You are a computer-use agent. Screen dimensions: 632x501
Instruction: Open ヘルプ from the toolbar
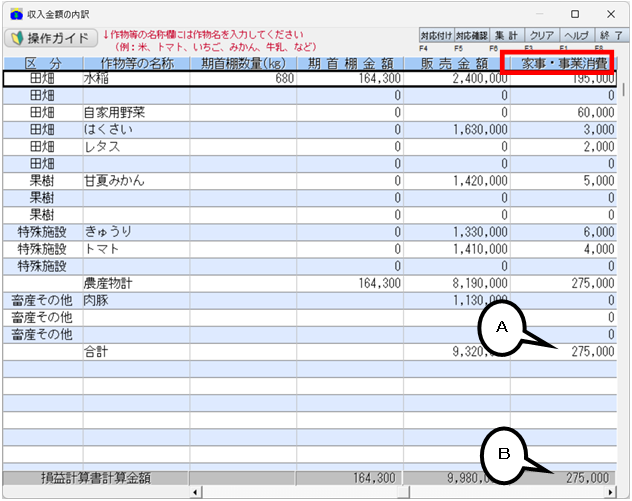tap(576, 35)
